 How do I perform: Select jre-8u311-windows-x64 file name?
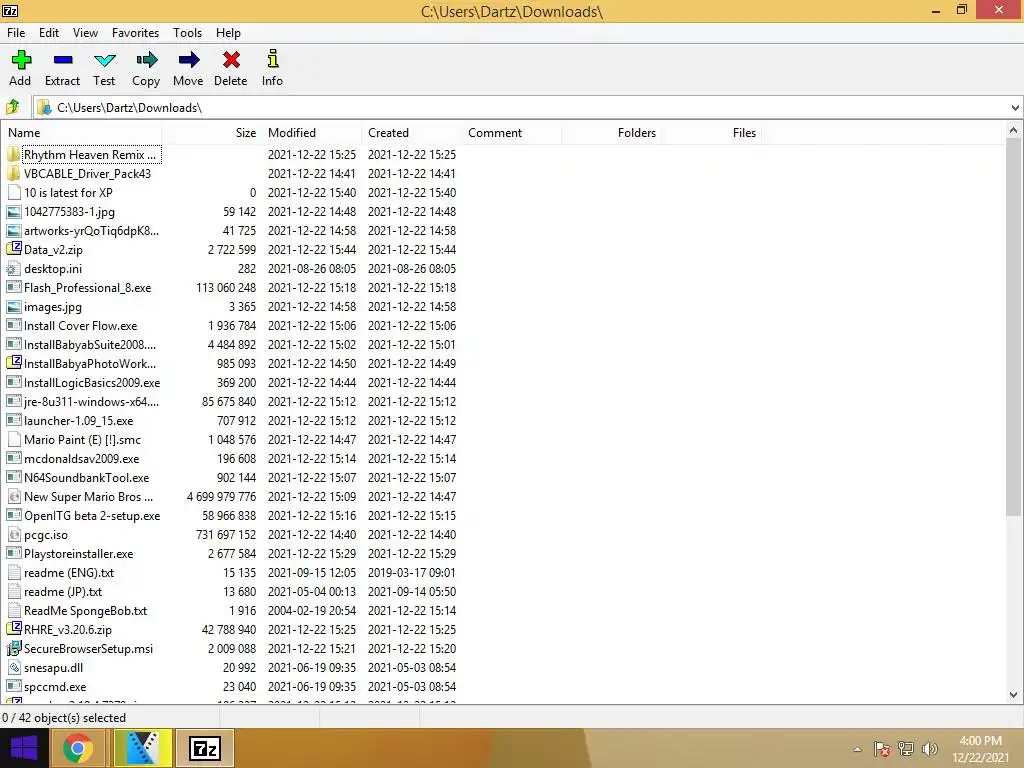coord(91,402)
